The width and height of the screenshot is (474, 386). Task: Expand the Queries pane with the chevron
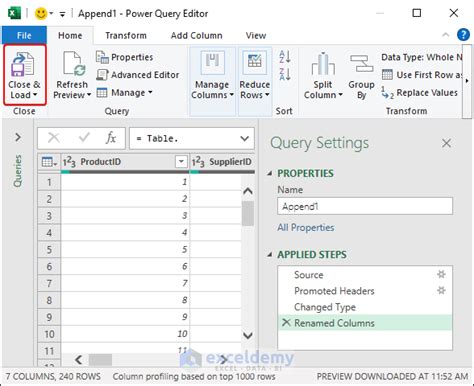point(18,137)
